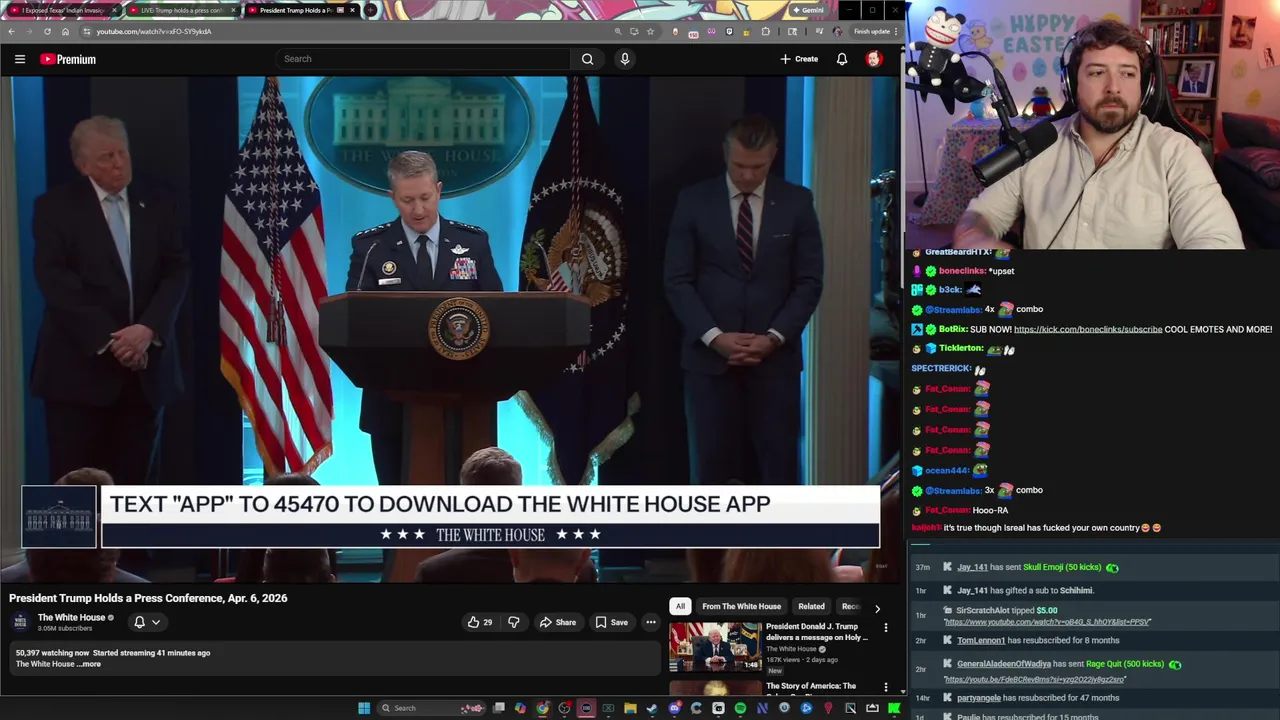Start voice search with the microphone icon
Viewport: 1280px width, 720px height.
(x=625, y=59)
